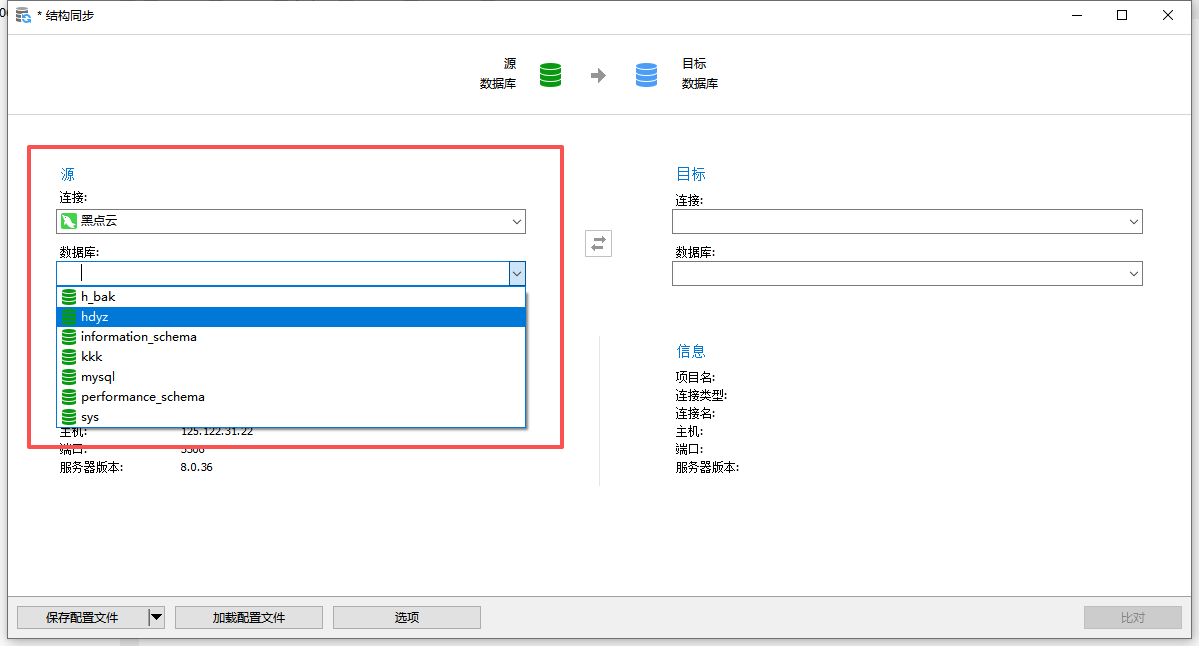Click the sys database icon
1199x646 pixels.
point(69,417)
